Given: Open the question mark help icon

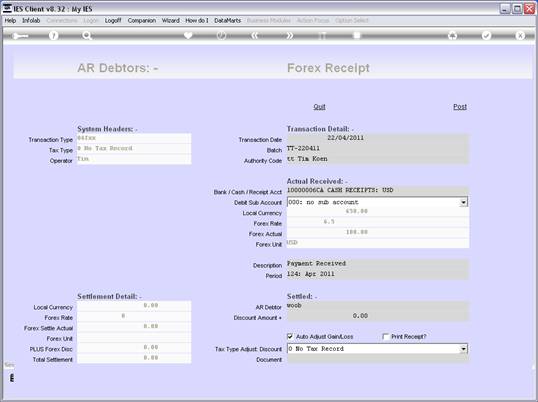Looking at the screenshot, I should [54, 36].
